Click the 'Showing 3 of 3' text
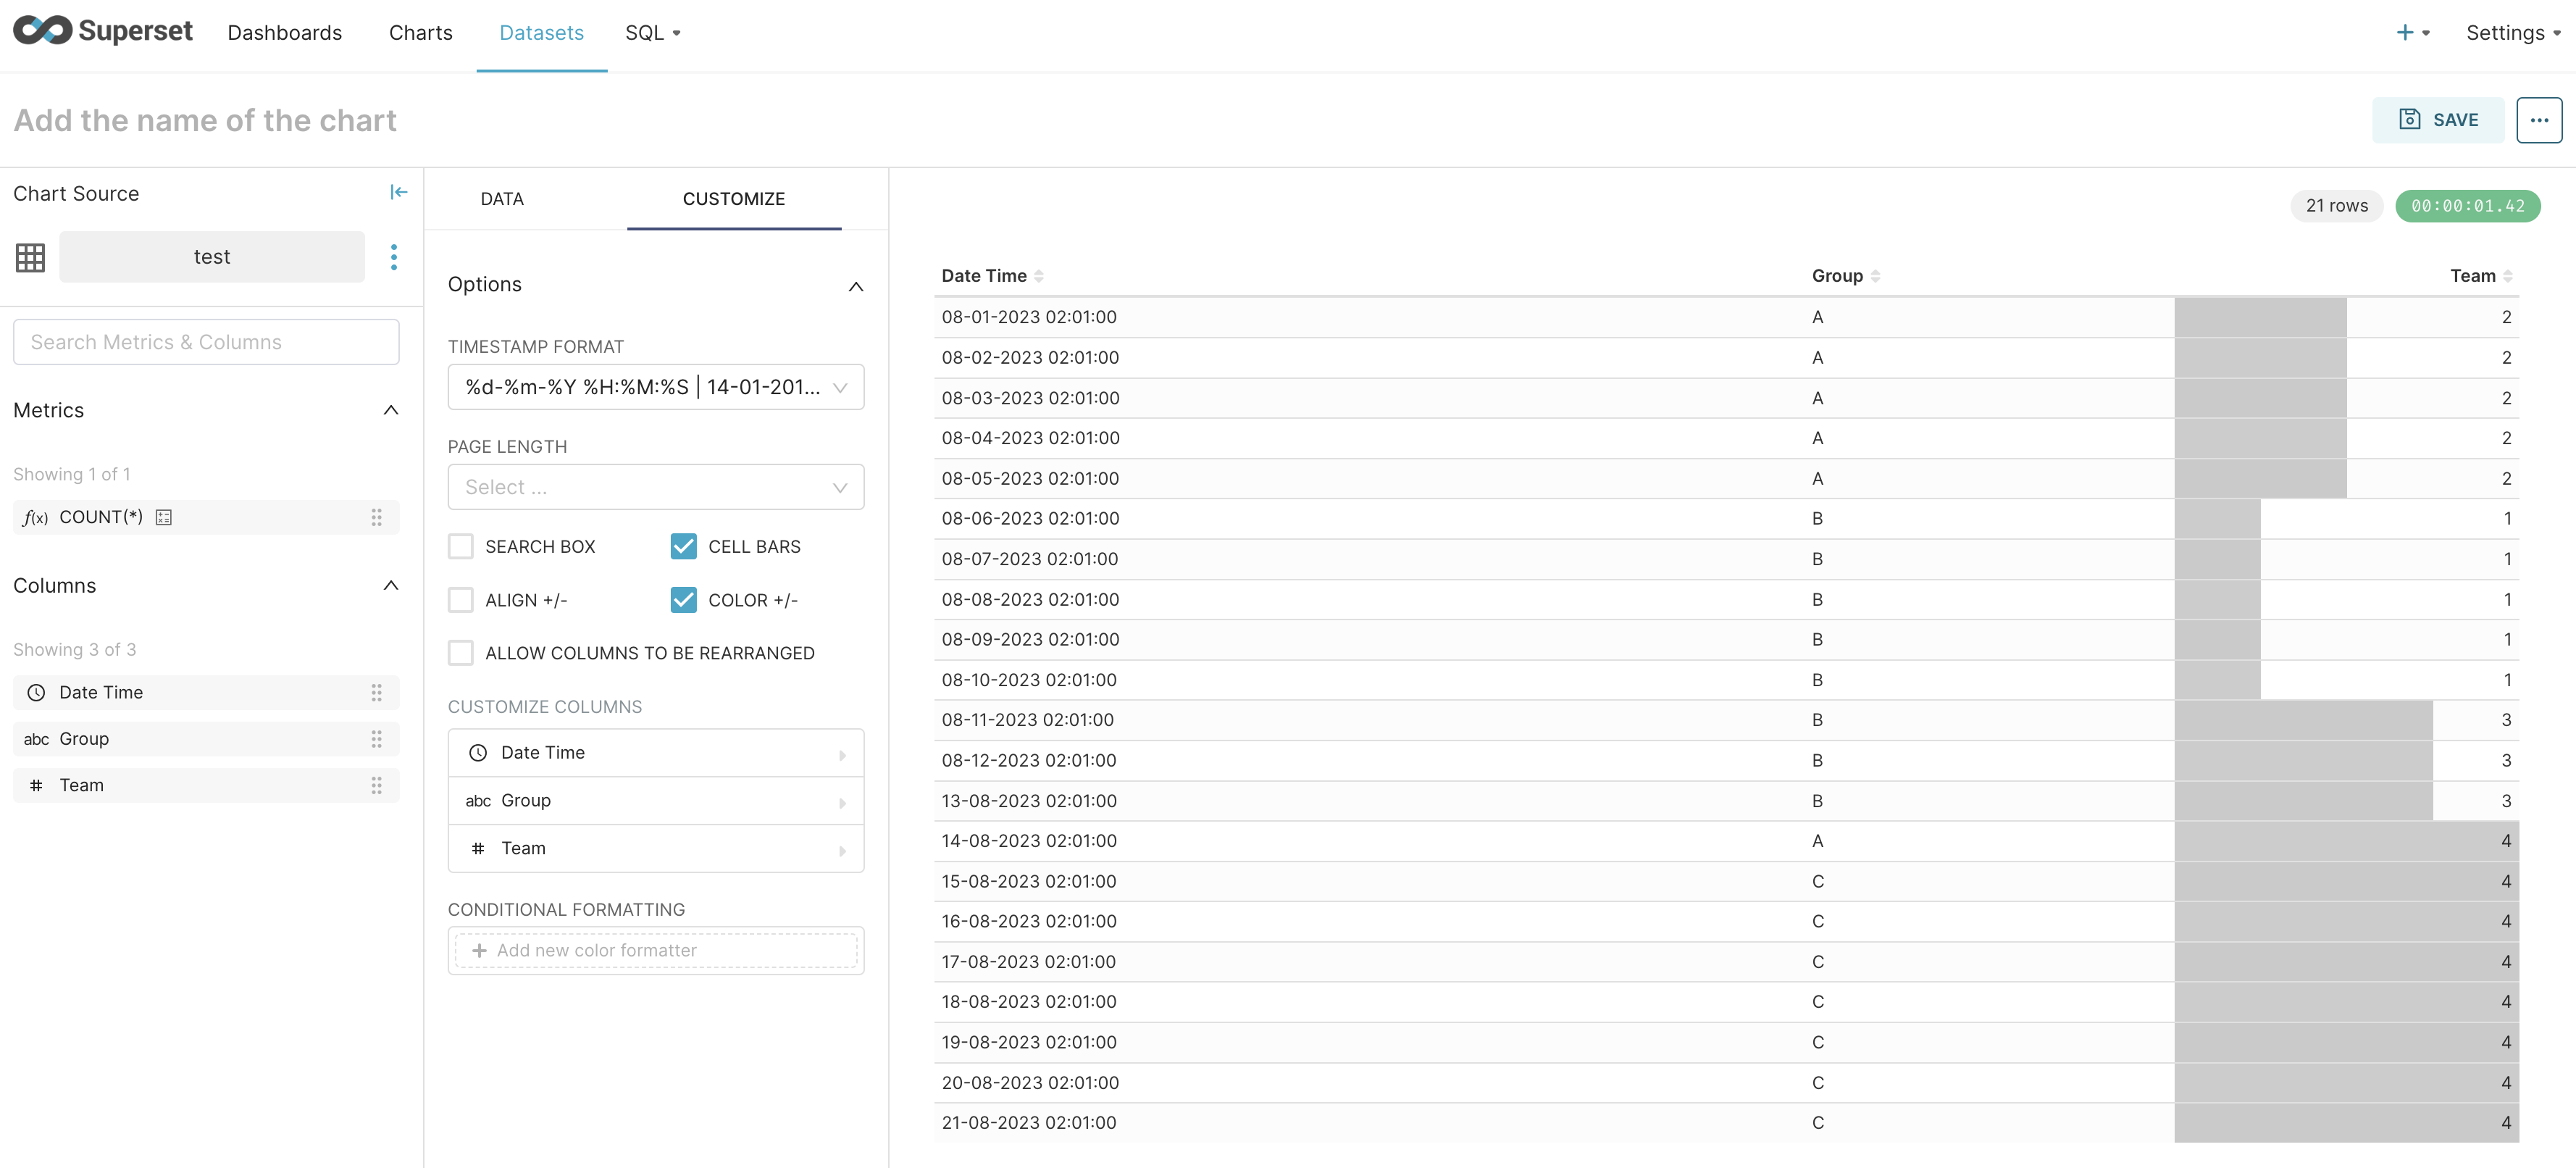Viewport: 2576px width, 1168px height. 75,650
